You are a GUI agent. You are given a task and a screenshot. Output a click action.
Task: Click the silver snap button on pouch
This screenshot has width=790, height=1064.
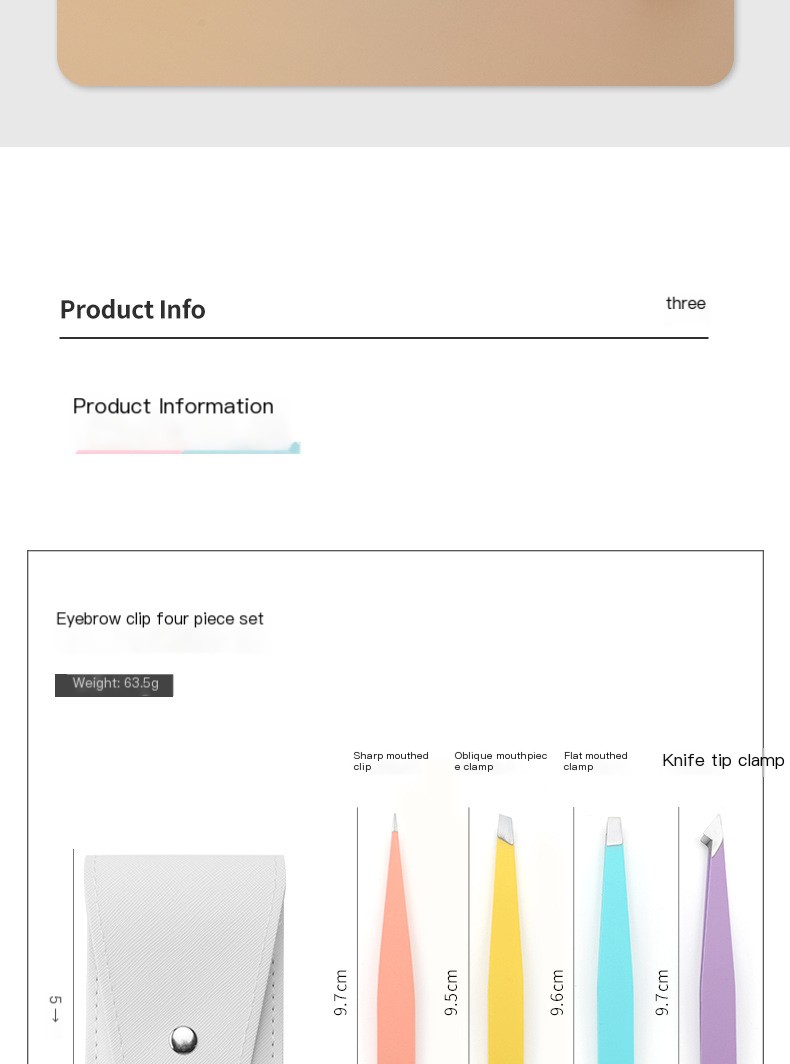coord(183,1039)
